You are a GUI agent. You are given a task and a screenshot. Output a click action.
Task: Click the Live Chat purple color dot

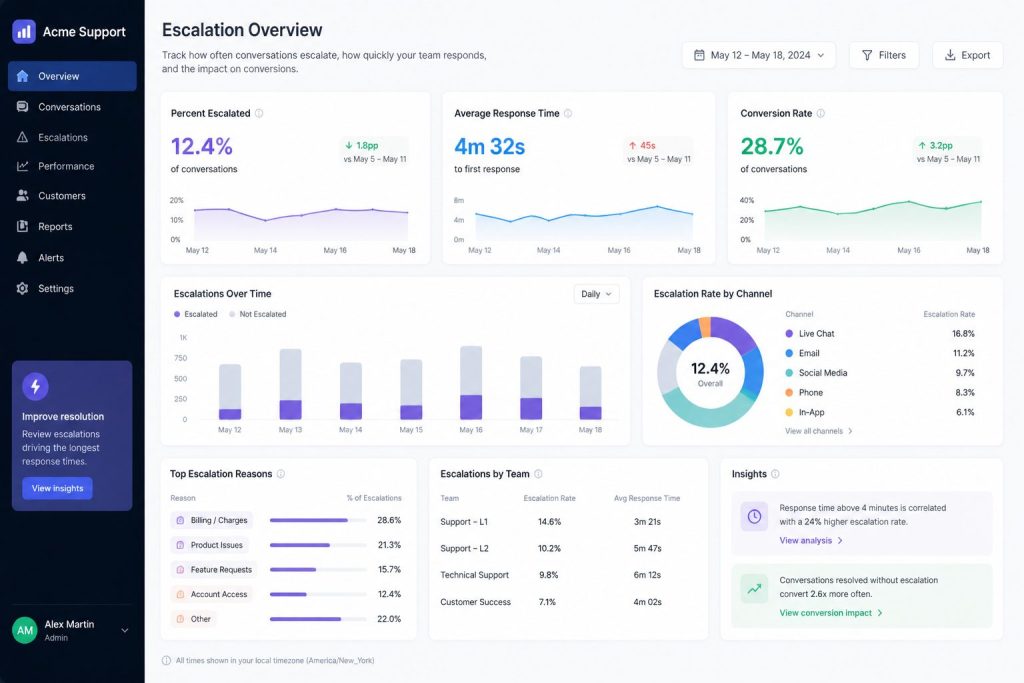tap(789, 334)
